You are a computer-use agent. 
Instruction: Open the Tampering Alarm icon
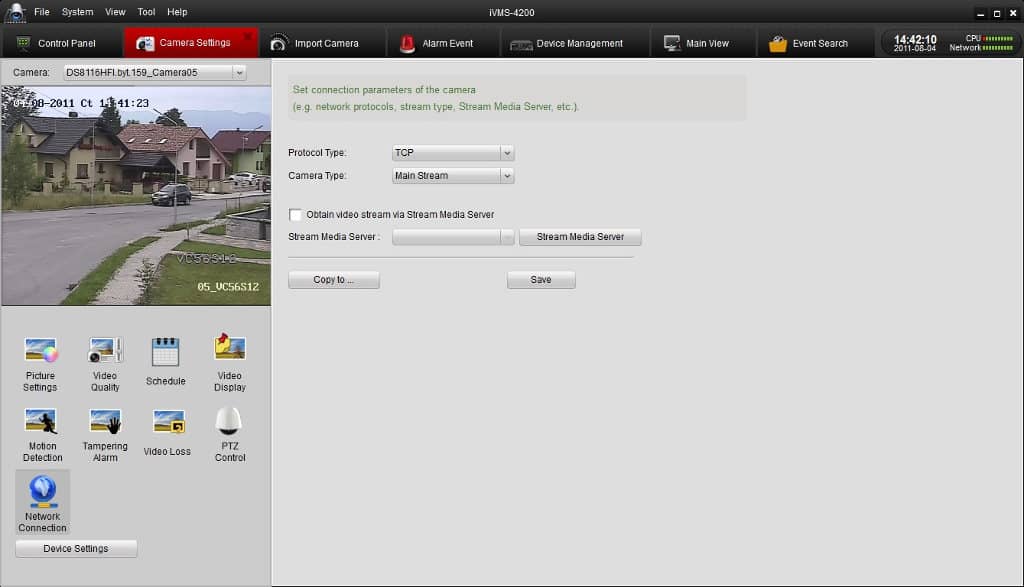tap(105, 421)
